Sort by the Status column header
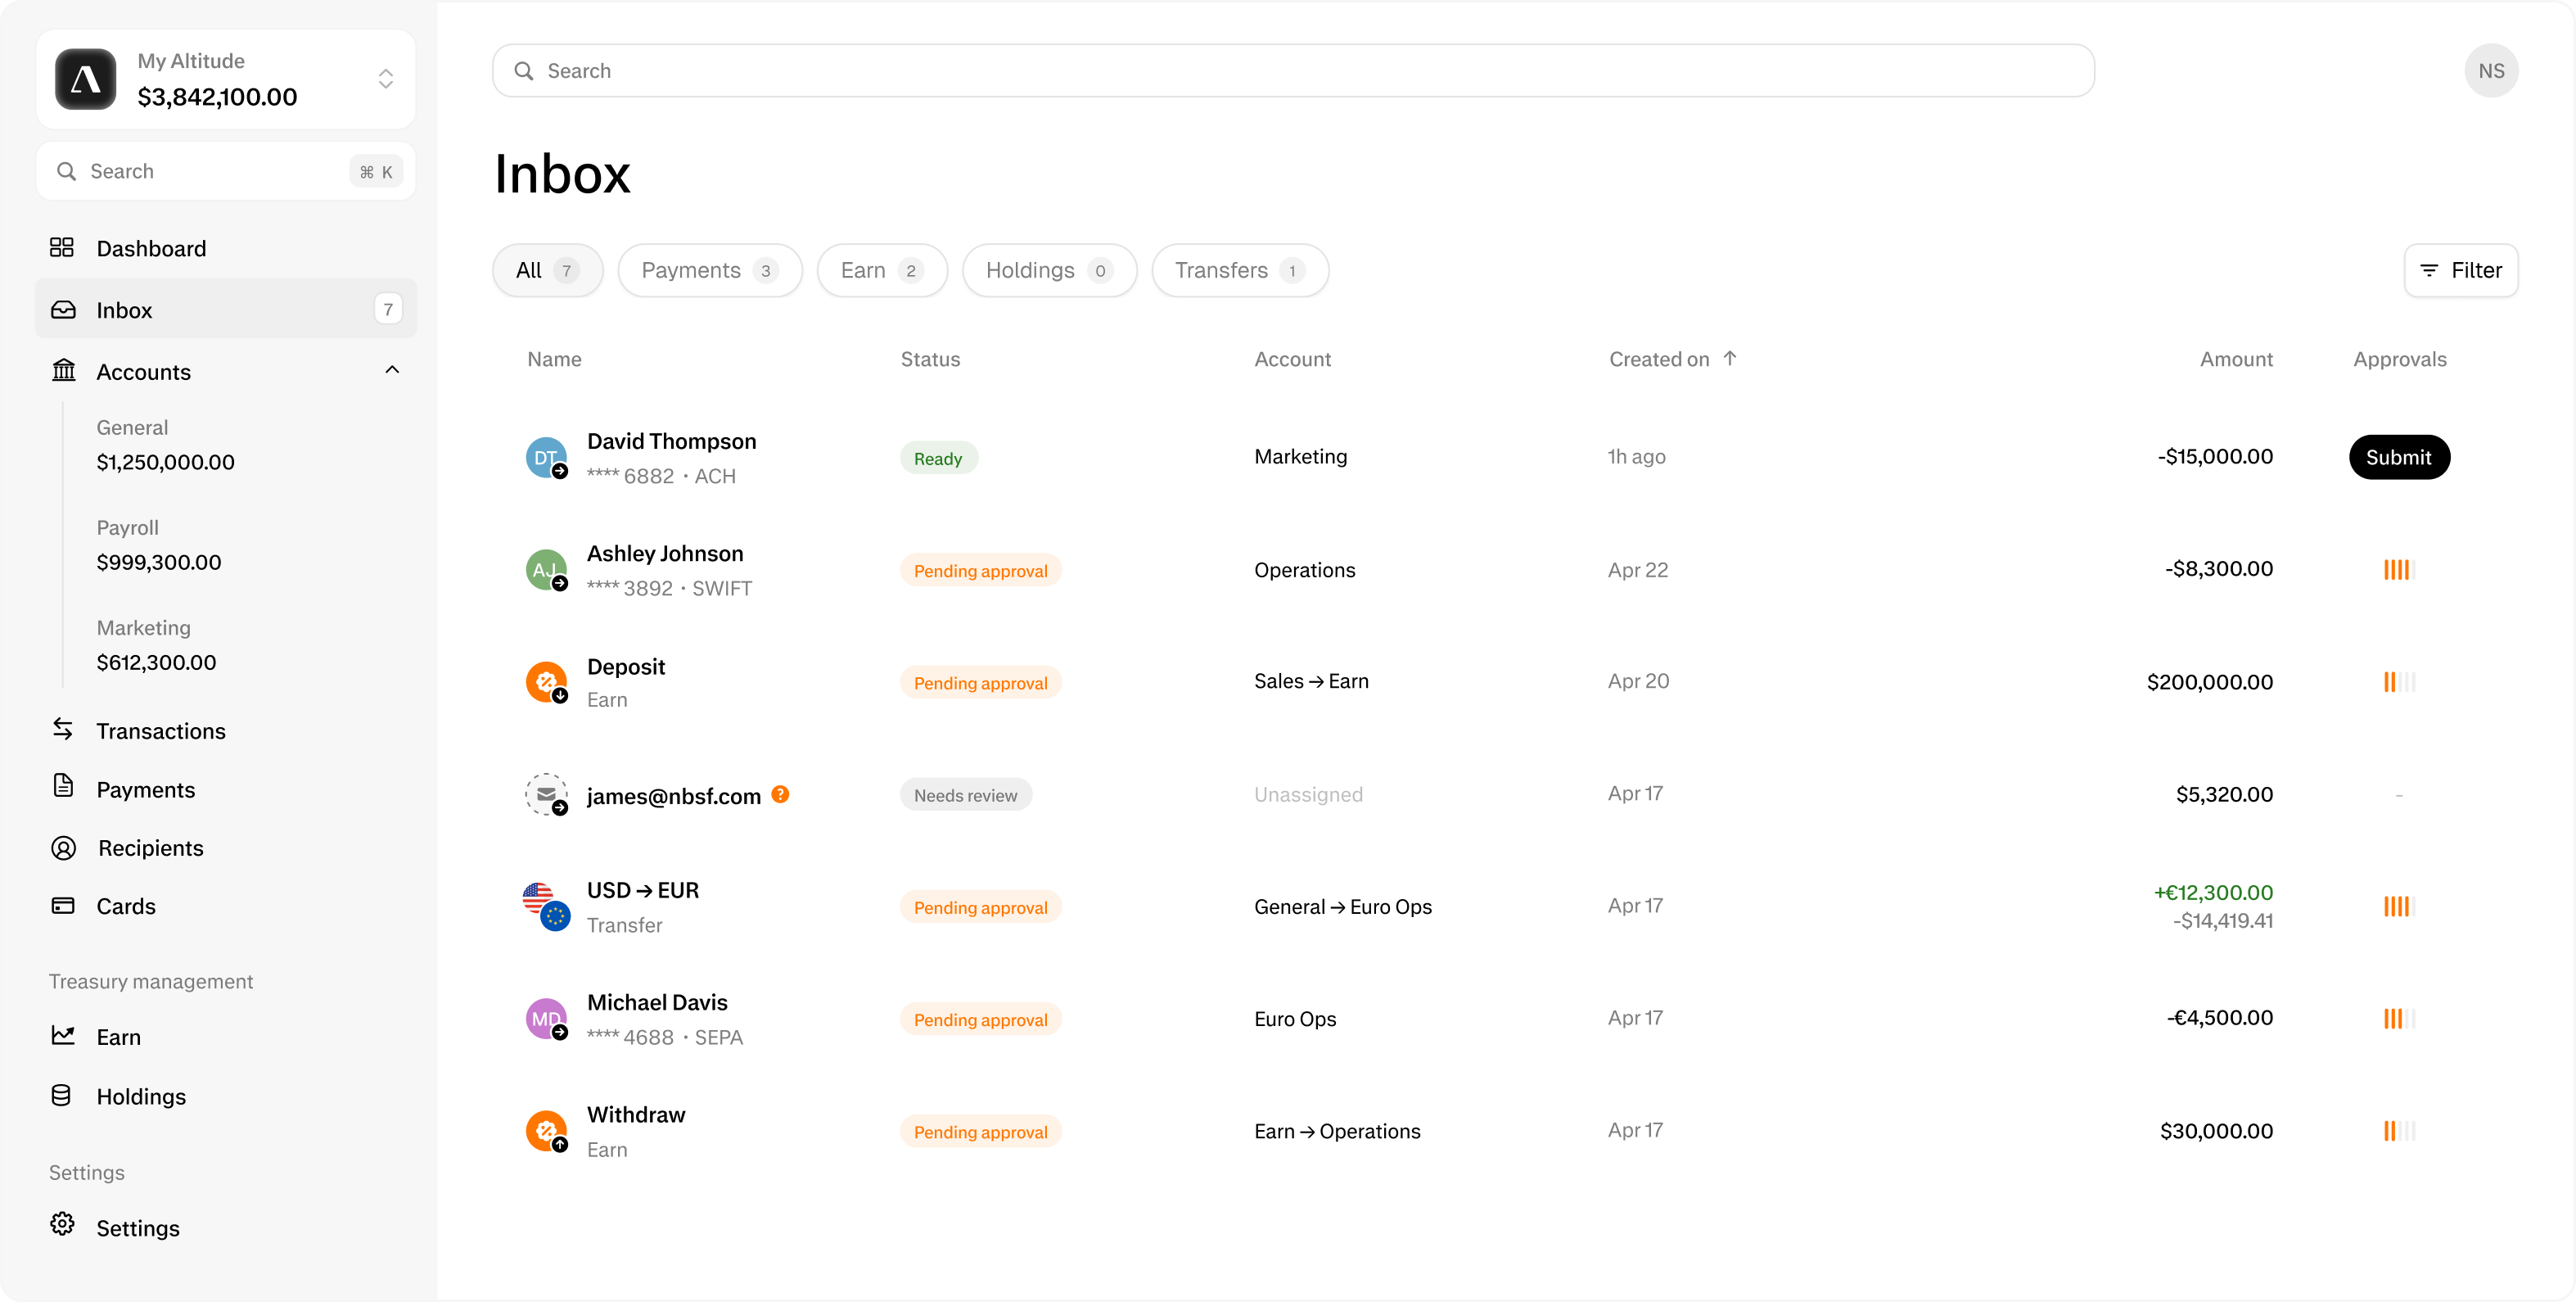2576x1302 pixels. (930, 359)
